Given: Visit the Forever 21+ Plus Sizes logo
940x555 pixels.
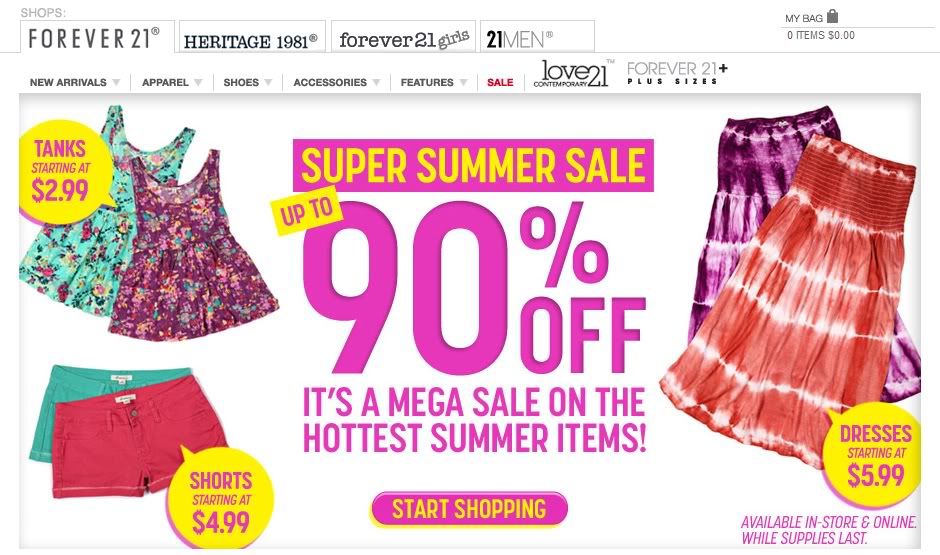Looking at the screenshot, I should pyautogui.click(x=677, y=73).
